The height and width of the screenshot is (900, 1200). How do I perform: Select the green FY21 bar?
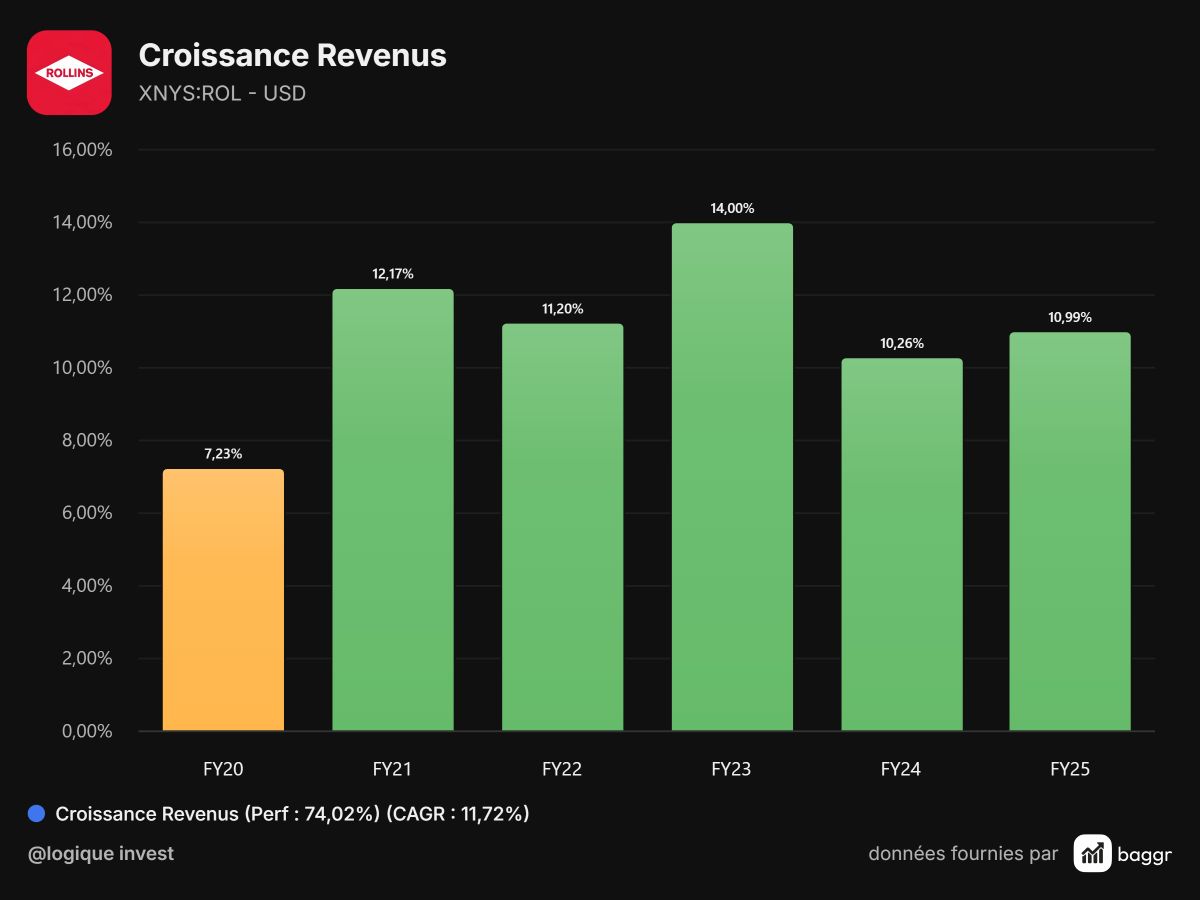[x=393, y=510]
